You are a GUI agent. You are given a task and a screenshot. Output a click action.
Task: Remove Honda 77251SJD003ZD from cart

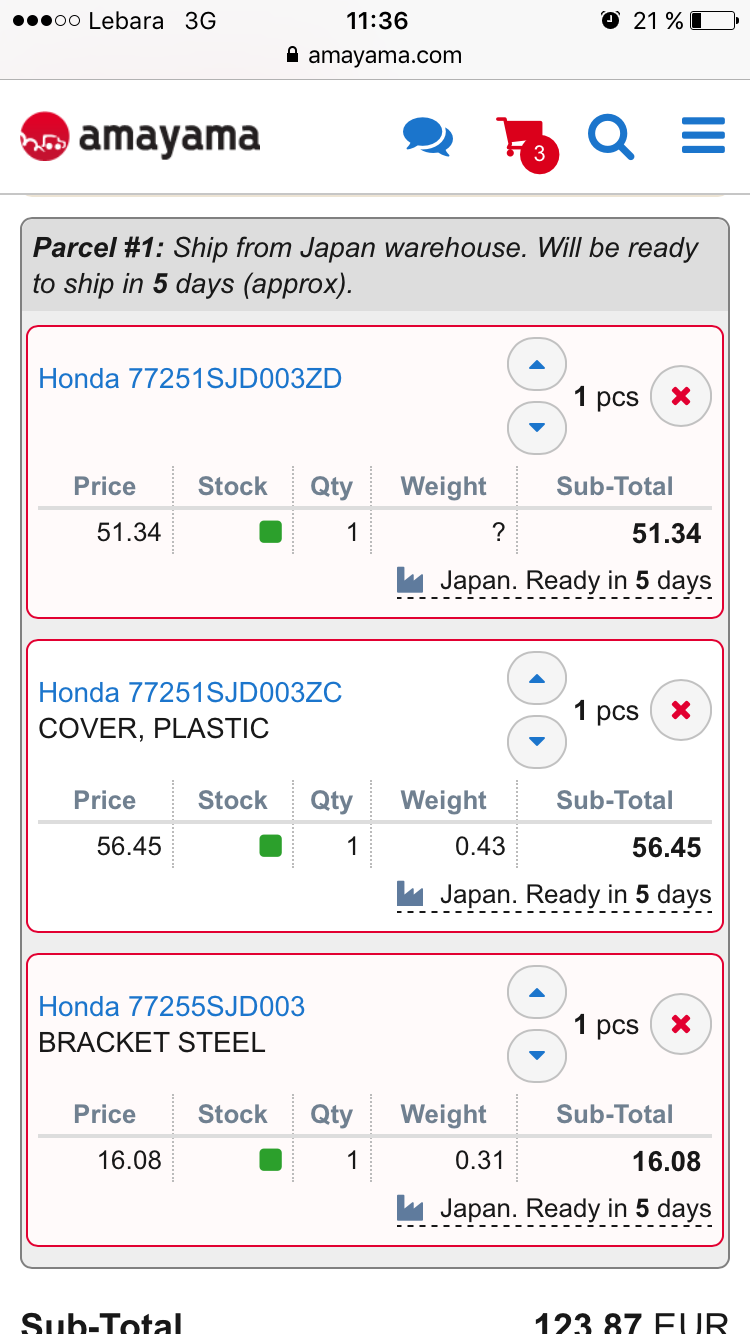681,397
